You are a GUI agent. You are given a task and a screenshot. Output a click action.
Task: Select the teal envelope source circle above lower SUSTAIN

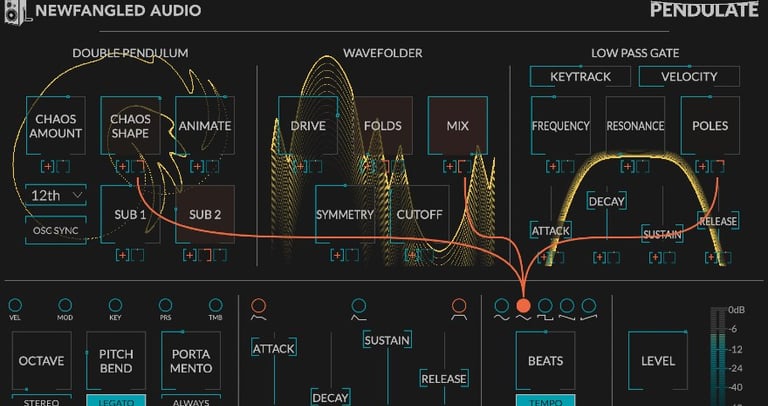[x=359, y=306]
